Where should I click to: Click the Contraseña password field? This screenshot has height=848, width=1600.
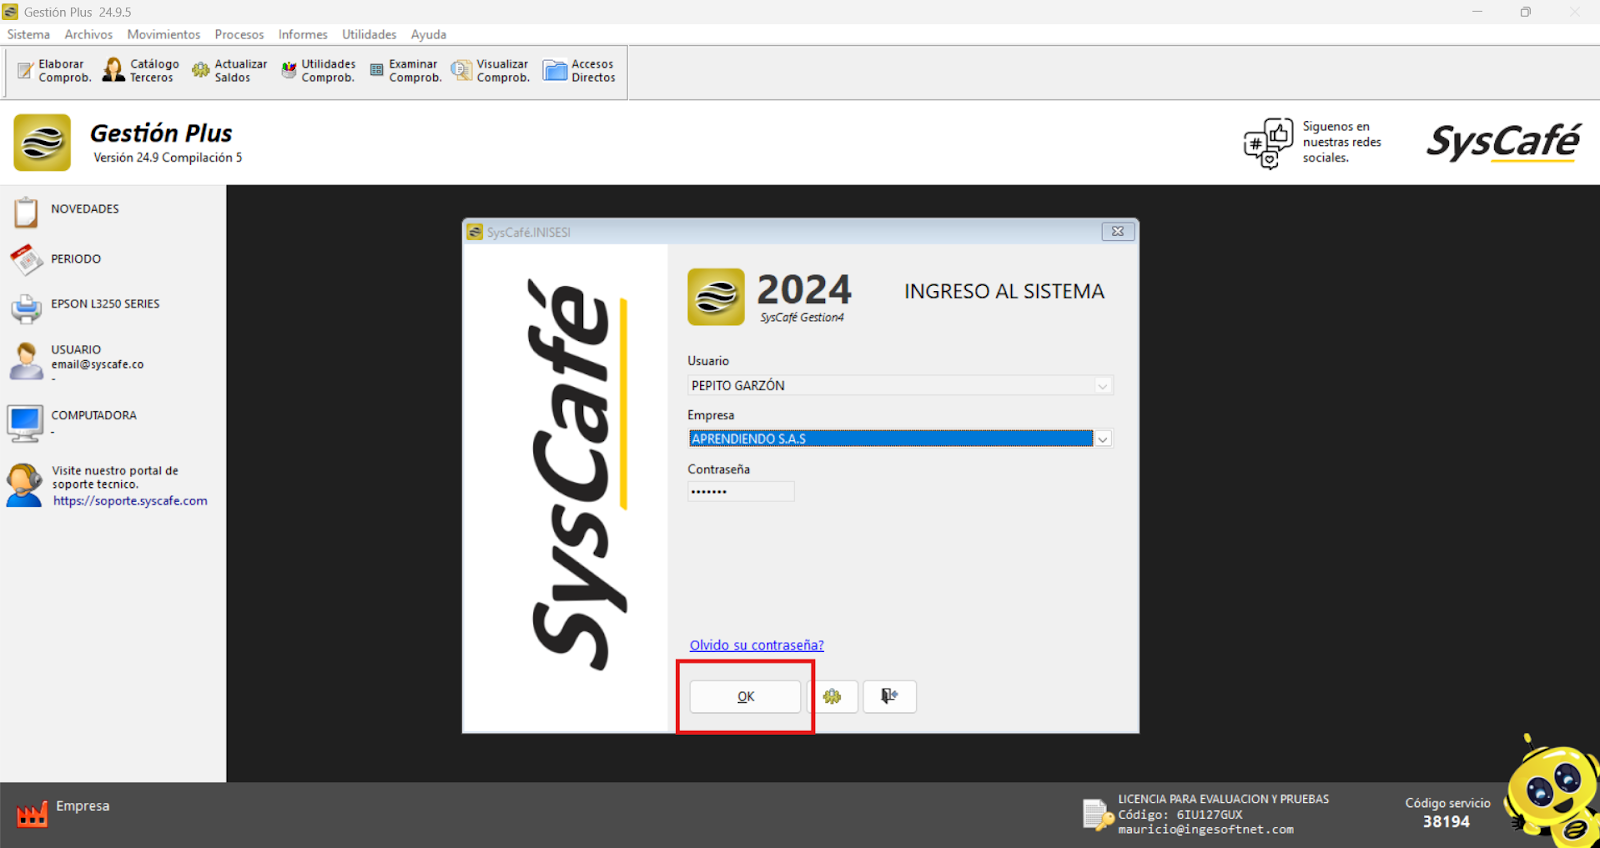pos(740,491)
